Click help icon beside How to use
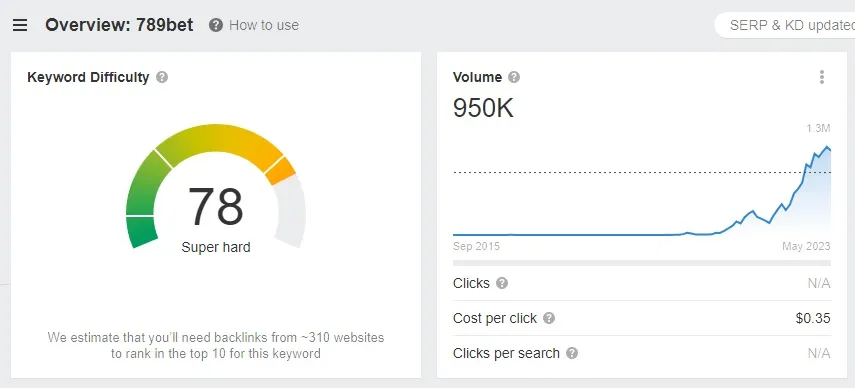Viewport: 855px width, 388px height. click(x=216, y=25)
